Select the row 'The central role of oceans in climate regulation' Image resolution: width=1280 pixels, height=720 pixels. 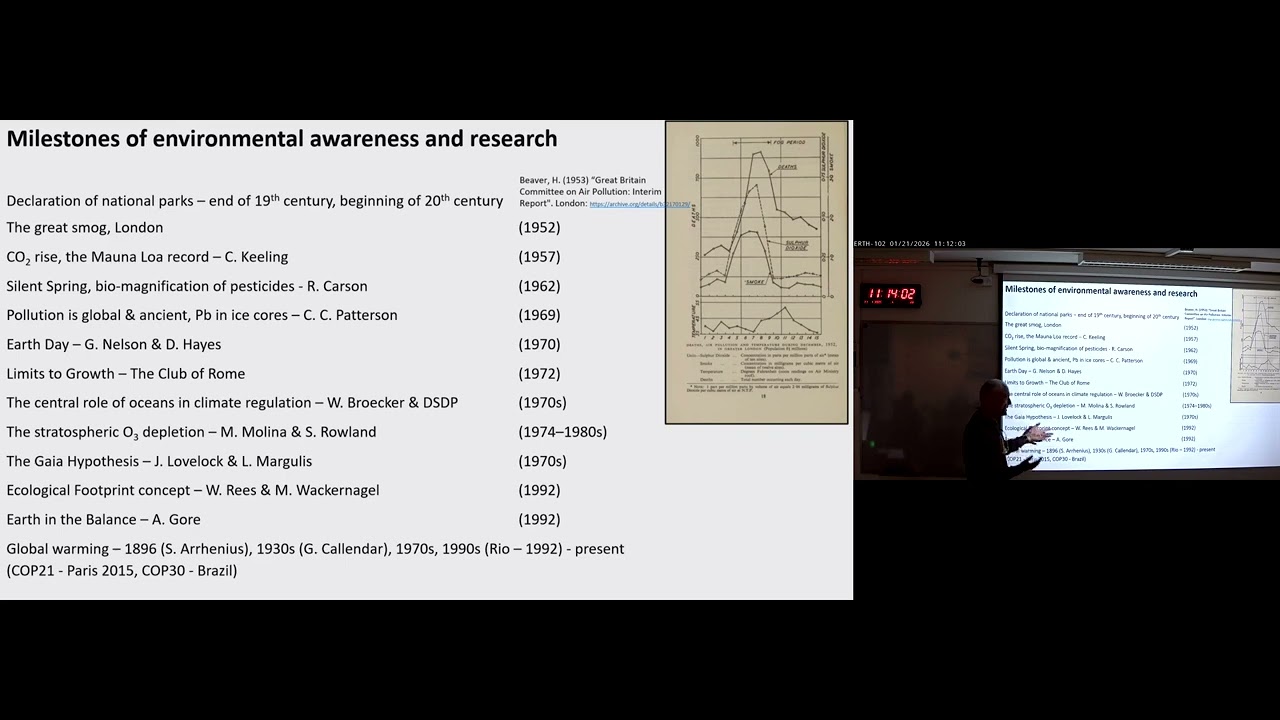[x=232, y=403]
